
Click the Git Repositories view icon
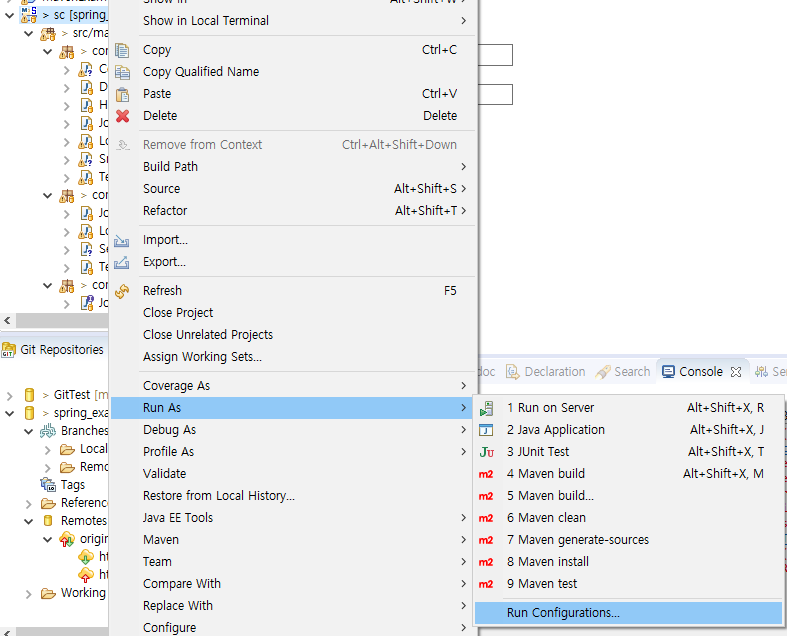tap(9, 350)
